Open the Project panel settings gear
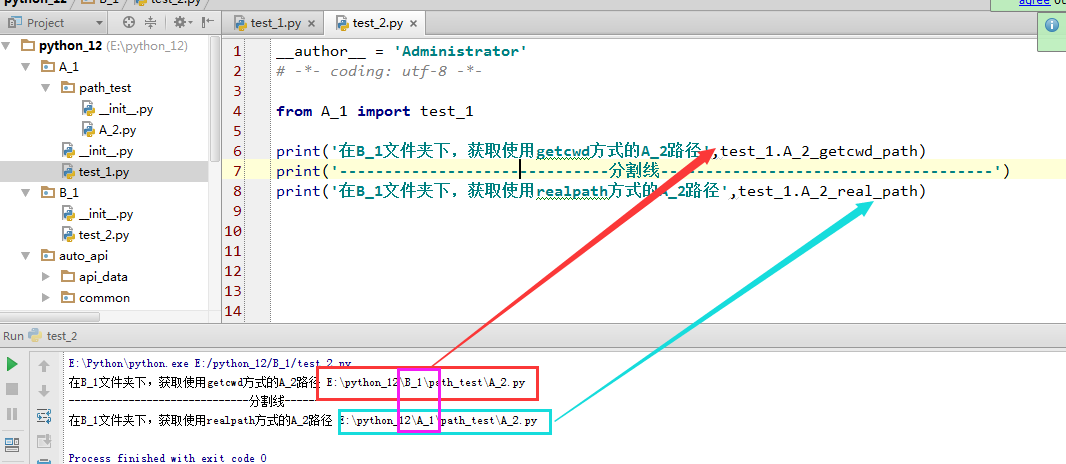 click(x=180, y=22)
